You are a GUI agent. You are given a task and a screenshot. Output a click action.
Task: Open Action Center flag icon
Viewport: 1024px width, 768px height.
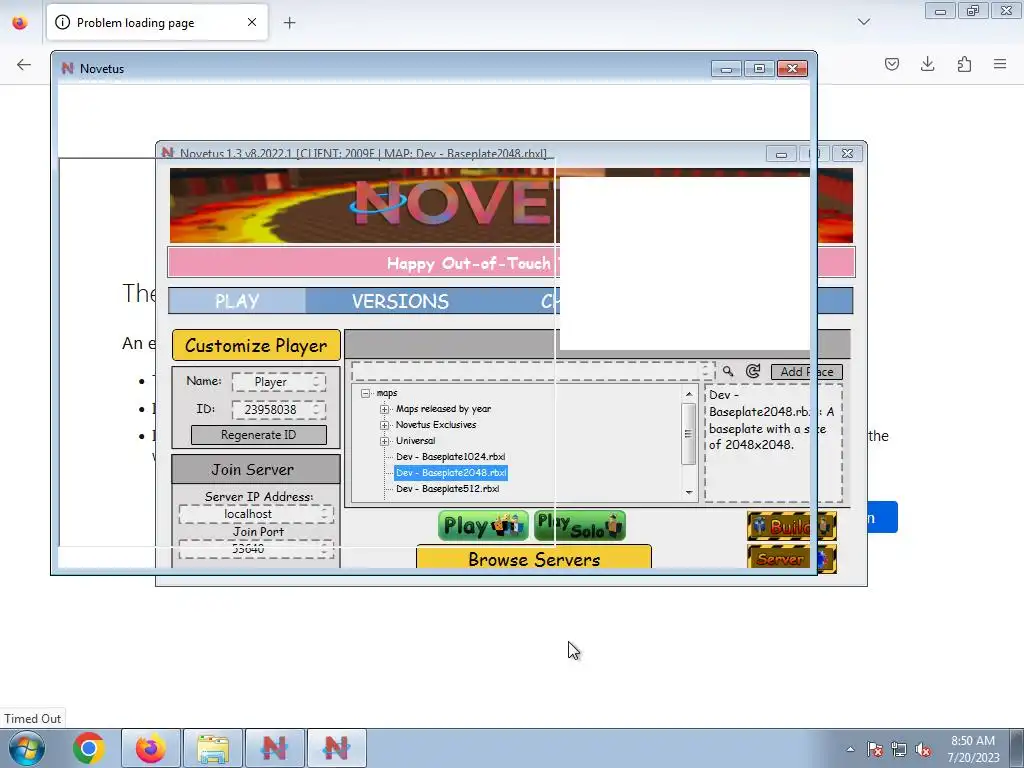pyautogui.click(x=875, y=749)
